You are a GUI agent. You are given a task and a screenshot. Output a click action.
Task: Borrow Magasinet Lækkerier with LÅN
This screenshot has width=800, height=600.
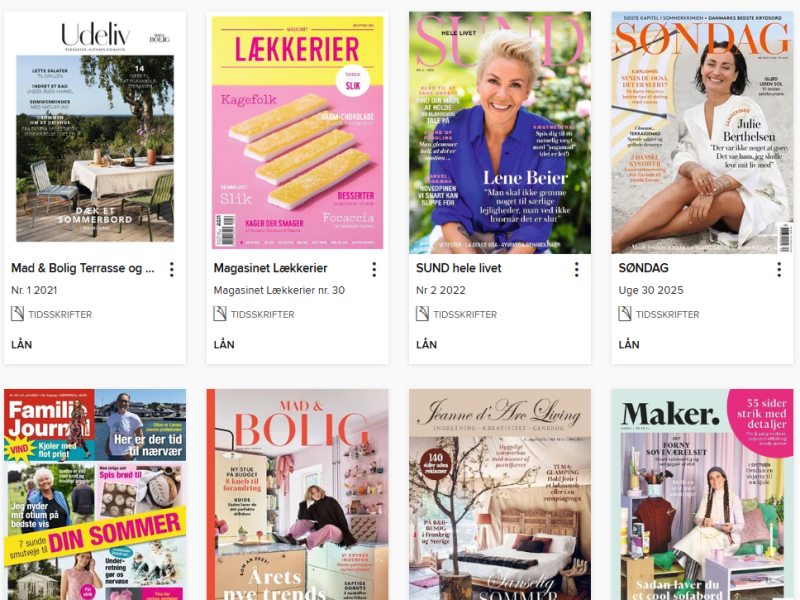[x=224, y=344]
